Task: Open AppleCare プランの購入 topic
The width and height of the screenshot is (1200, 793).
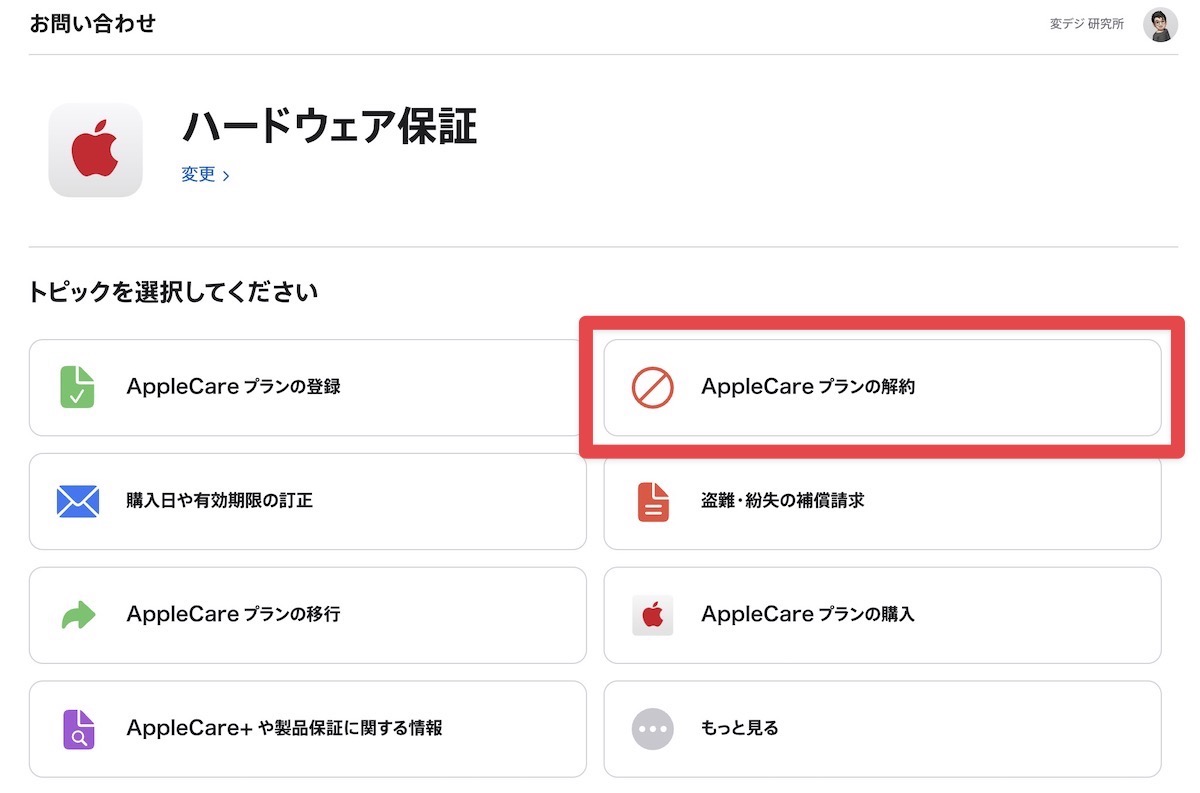Action: 882,615
